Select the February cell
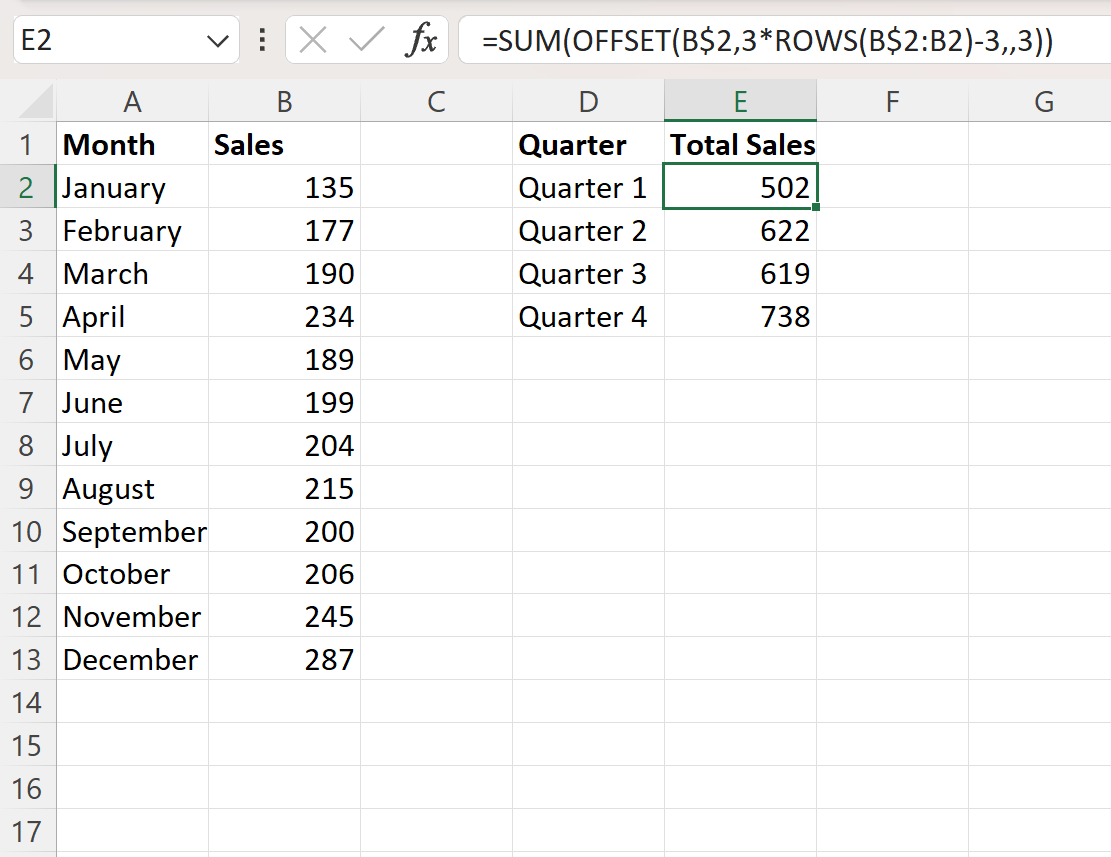Viewport: 1111px width, 857px height. point(132,231)
